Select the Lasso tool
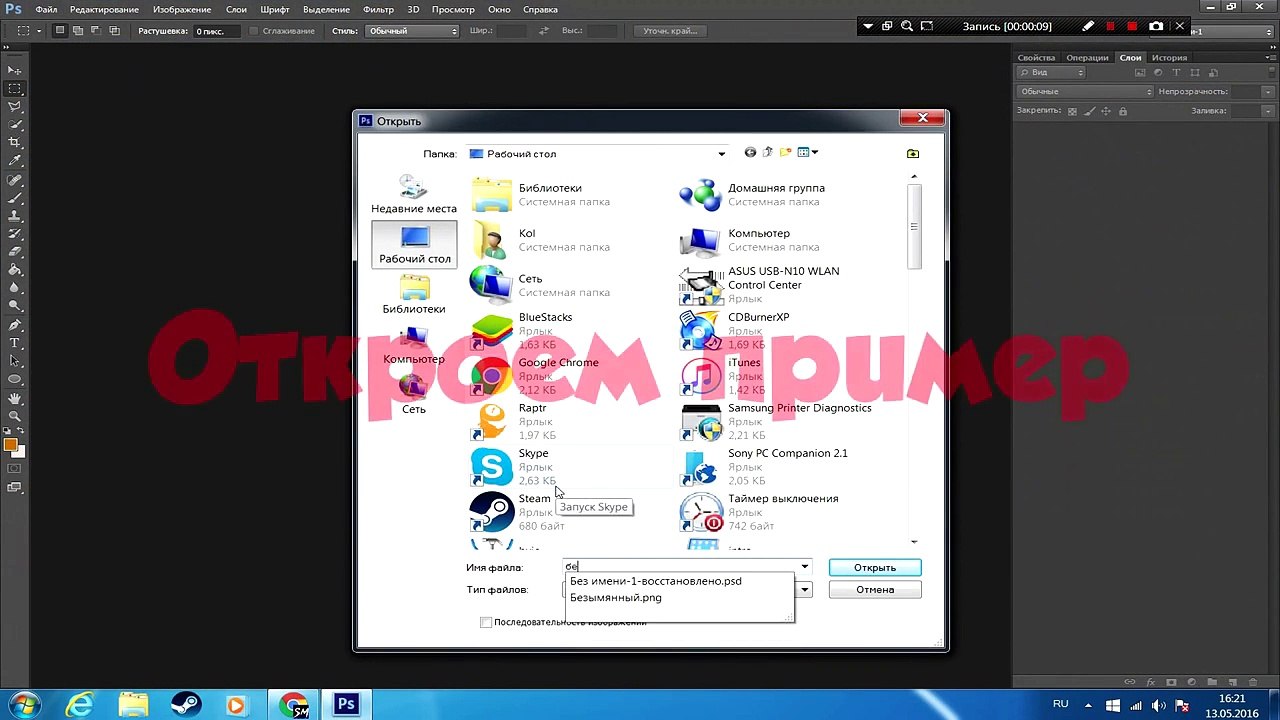This screenshot has width=1280, height=720. [x=15, y=106]
